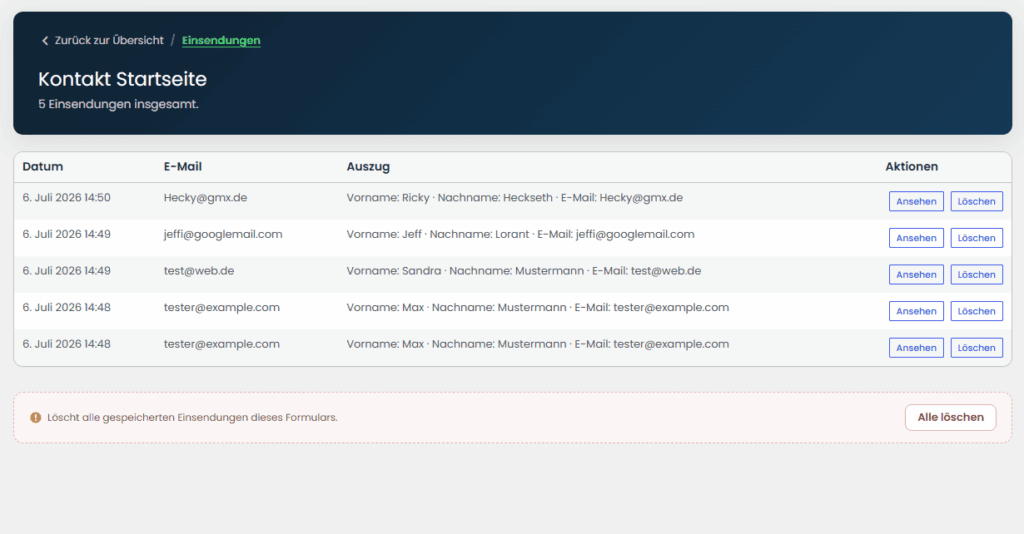Select date 6. Juli 2026 14:50

pyautogui.click(x=66, y=198)
